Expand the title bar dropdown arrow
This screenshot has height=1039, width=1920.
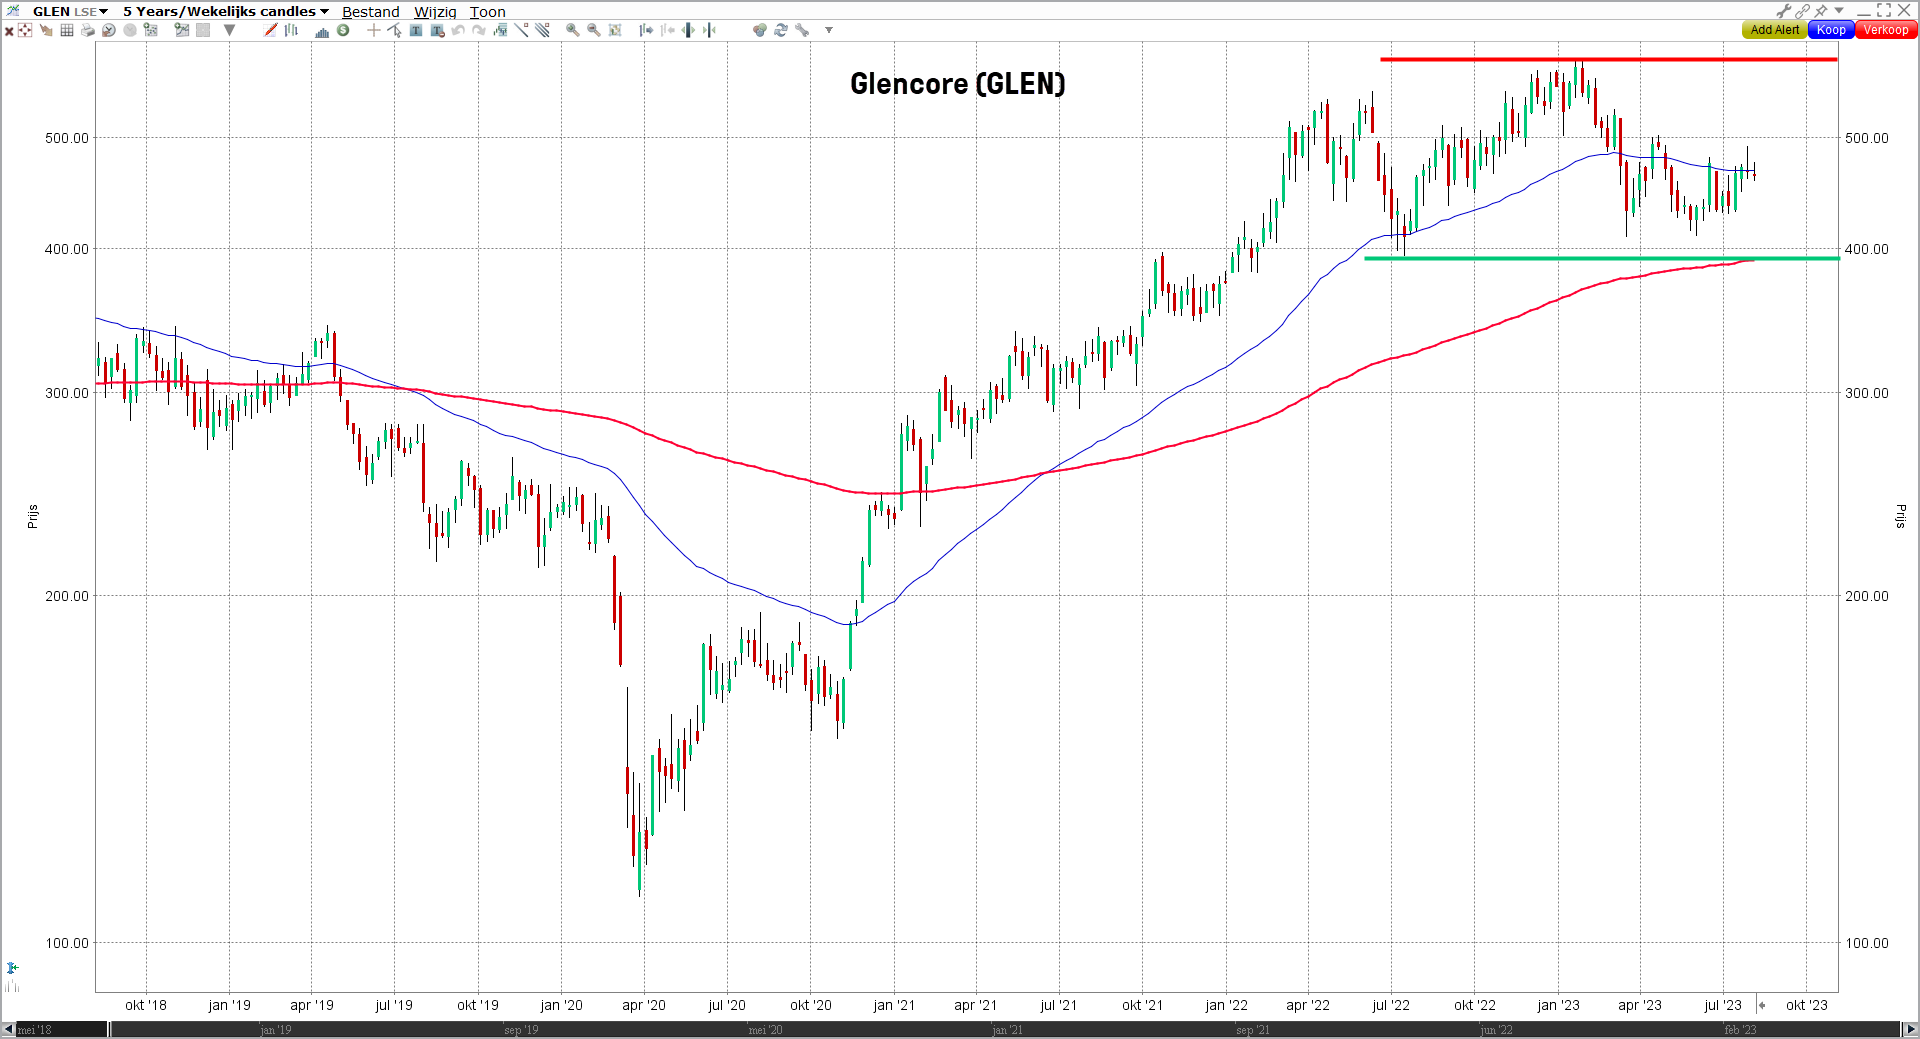(1839, 11)
